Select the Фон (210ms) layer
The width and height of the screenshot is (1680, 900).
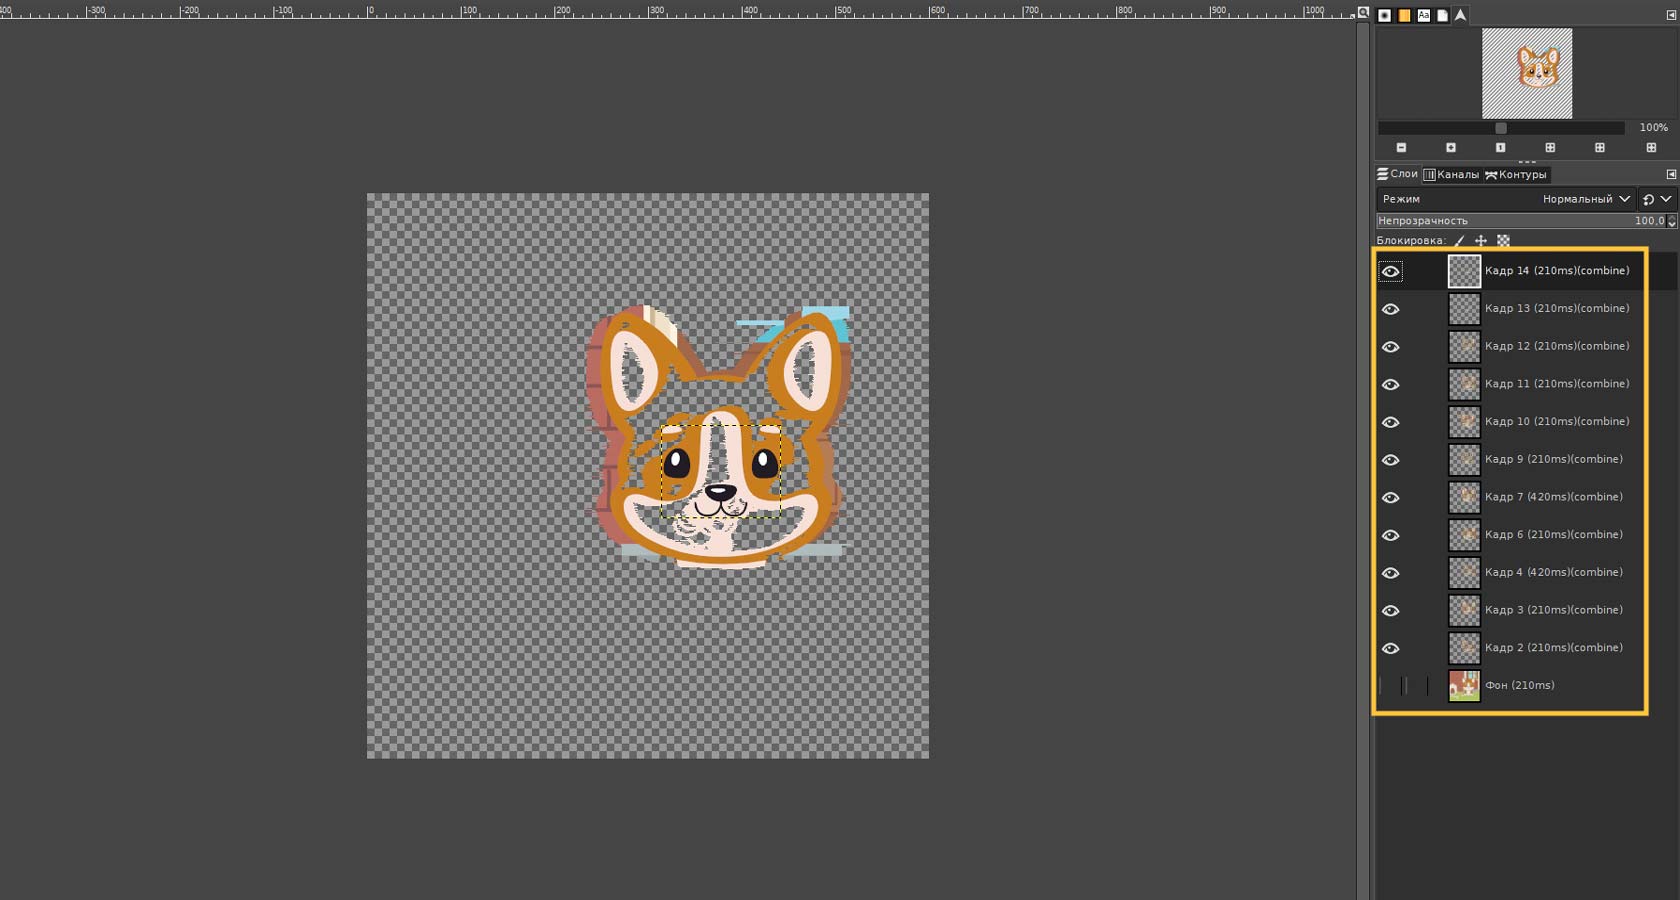[x=1519, y=685]
